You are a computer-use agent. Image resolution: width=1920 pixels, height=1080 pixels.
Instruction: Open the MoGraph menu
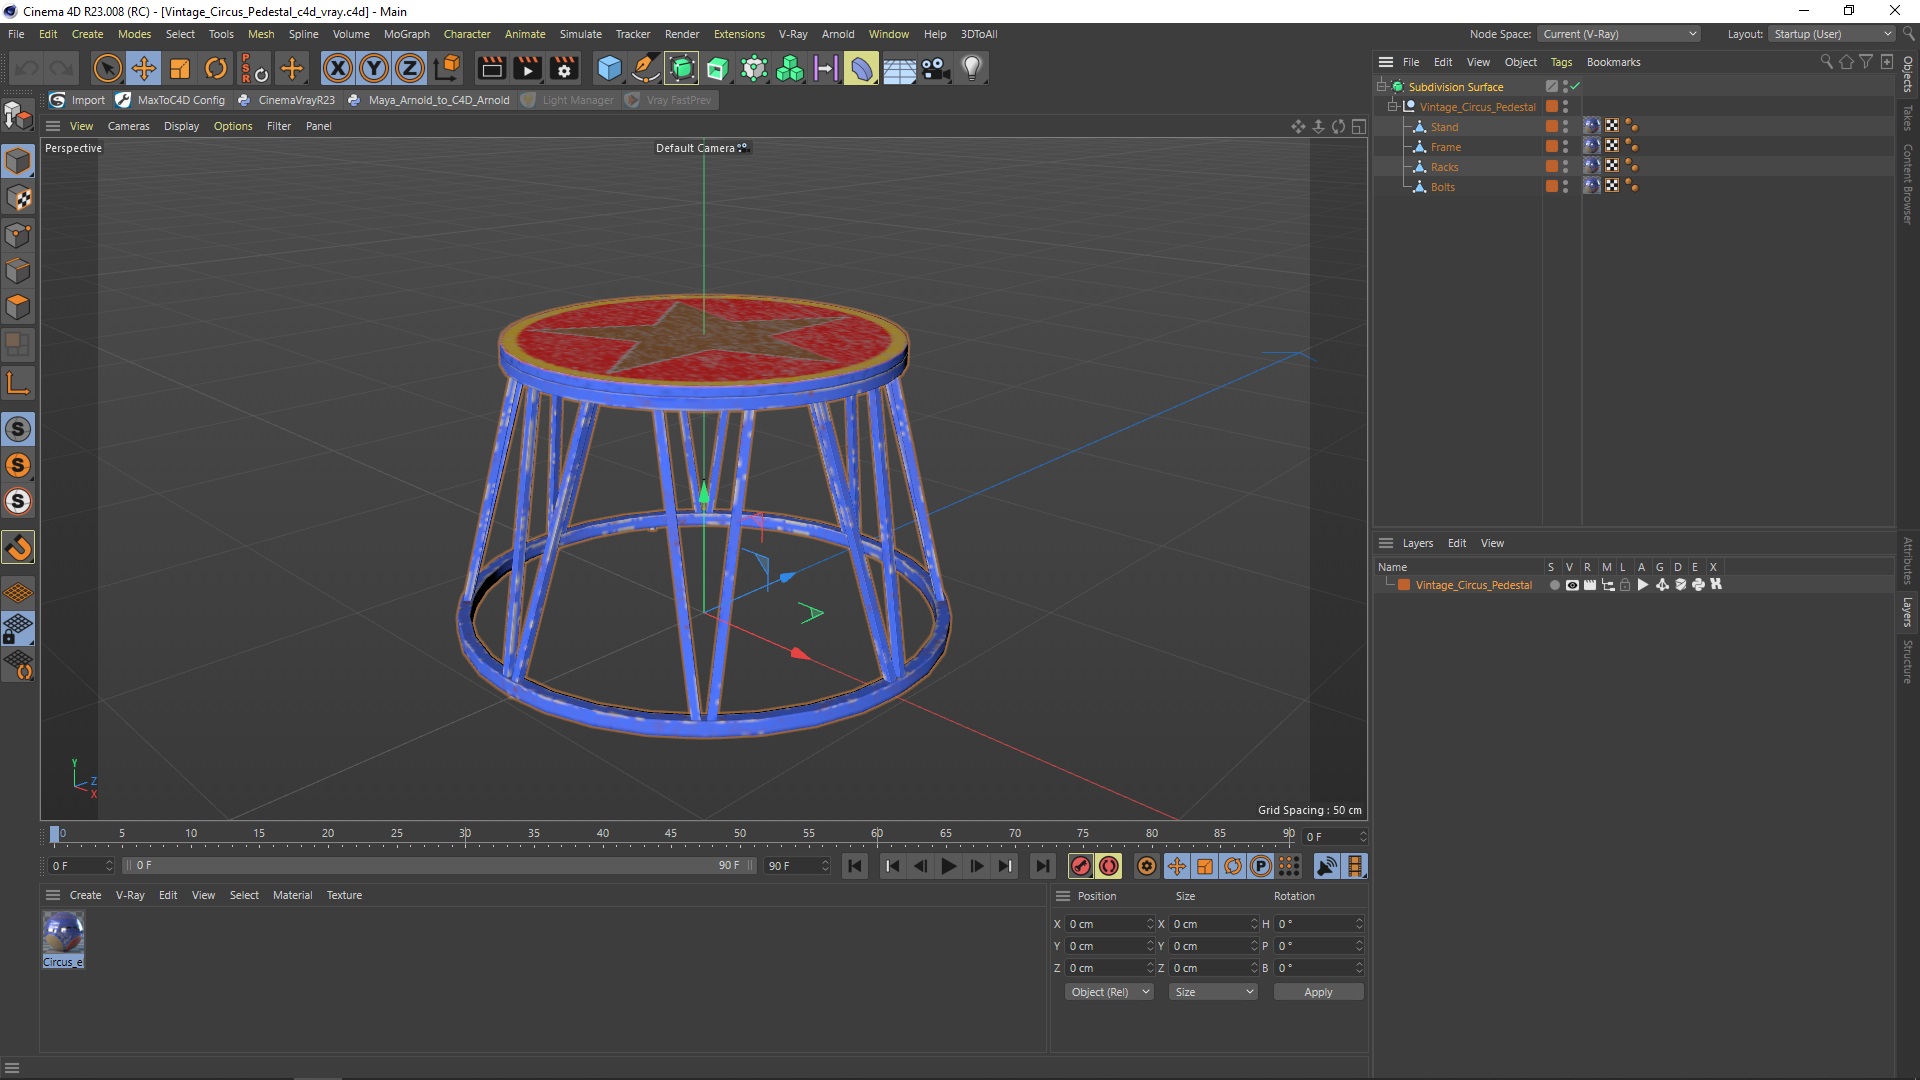point(406,34)
